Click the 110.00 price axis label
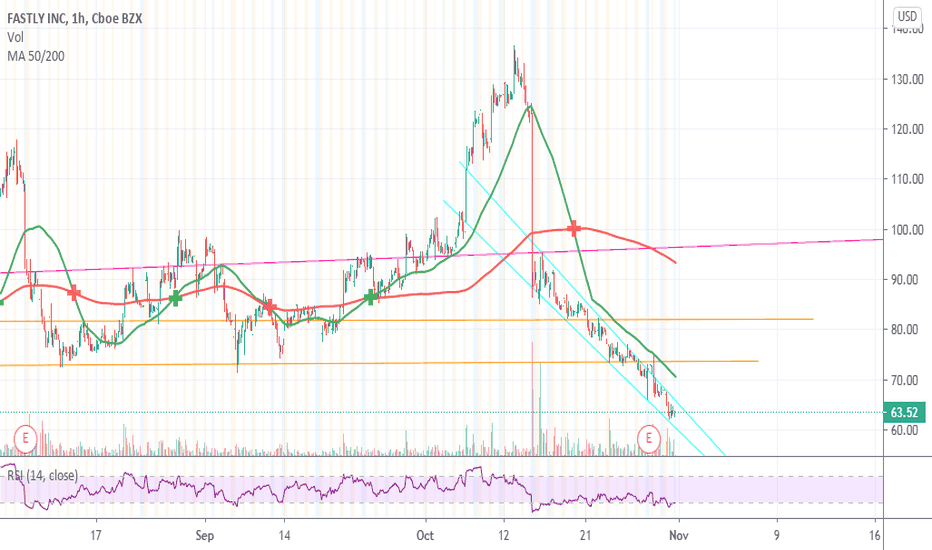 pyautogui.click(x=907, y=179)
